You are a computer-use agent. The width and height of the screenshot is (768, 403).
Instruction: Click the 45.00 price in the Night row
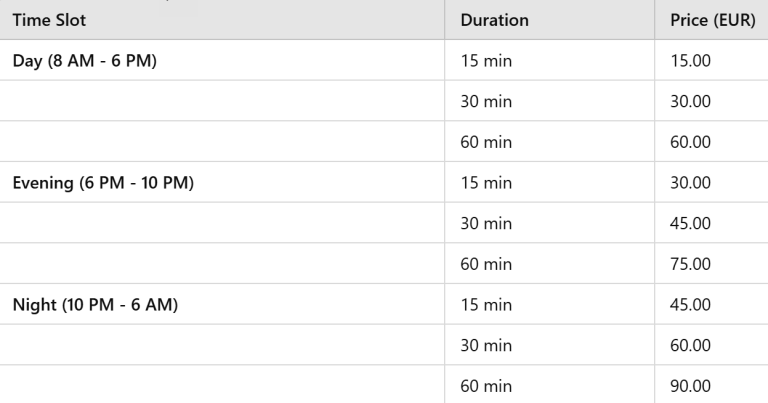(x=691, y=305)
